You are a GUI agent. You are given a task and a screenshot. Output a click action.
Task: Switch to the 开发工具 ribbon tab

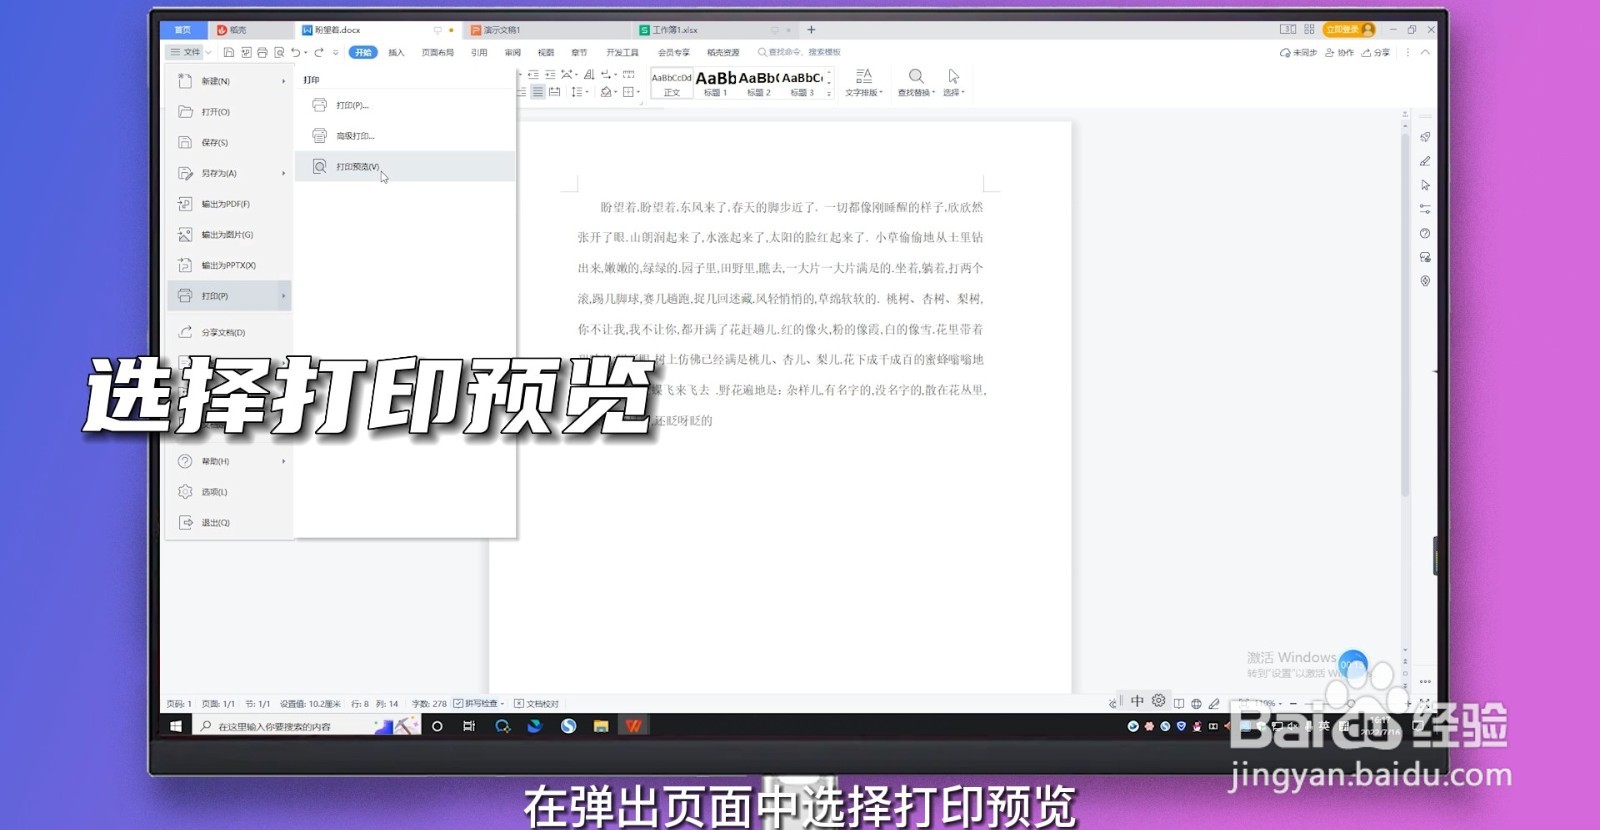point(622,52)
